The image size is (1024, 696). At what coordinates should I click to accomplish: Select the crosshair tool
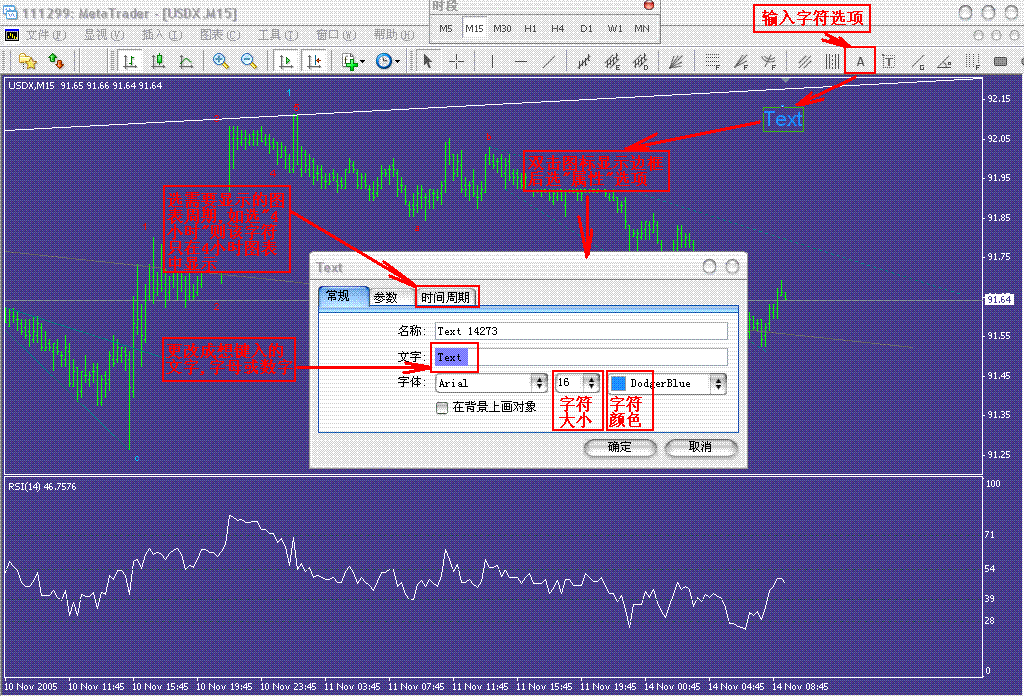tap(456, 61)
